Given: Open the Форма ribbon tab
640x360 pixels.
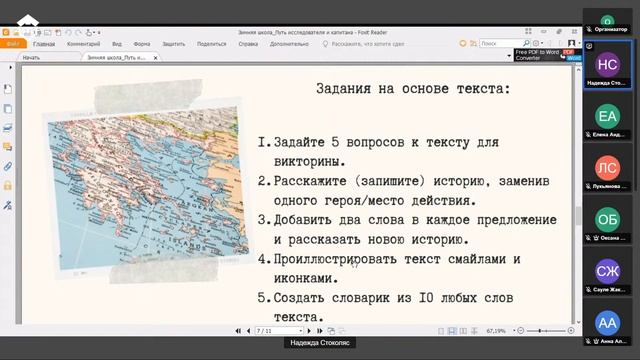Looking at the screenshot, I should point(142,44).
